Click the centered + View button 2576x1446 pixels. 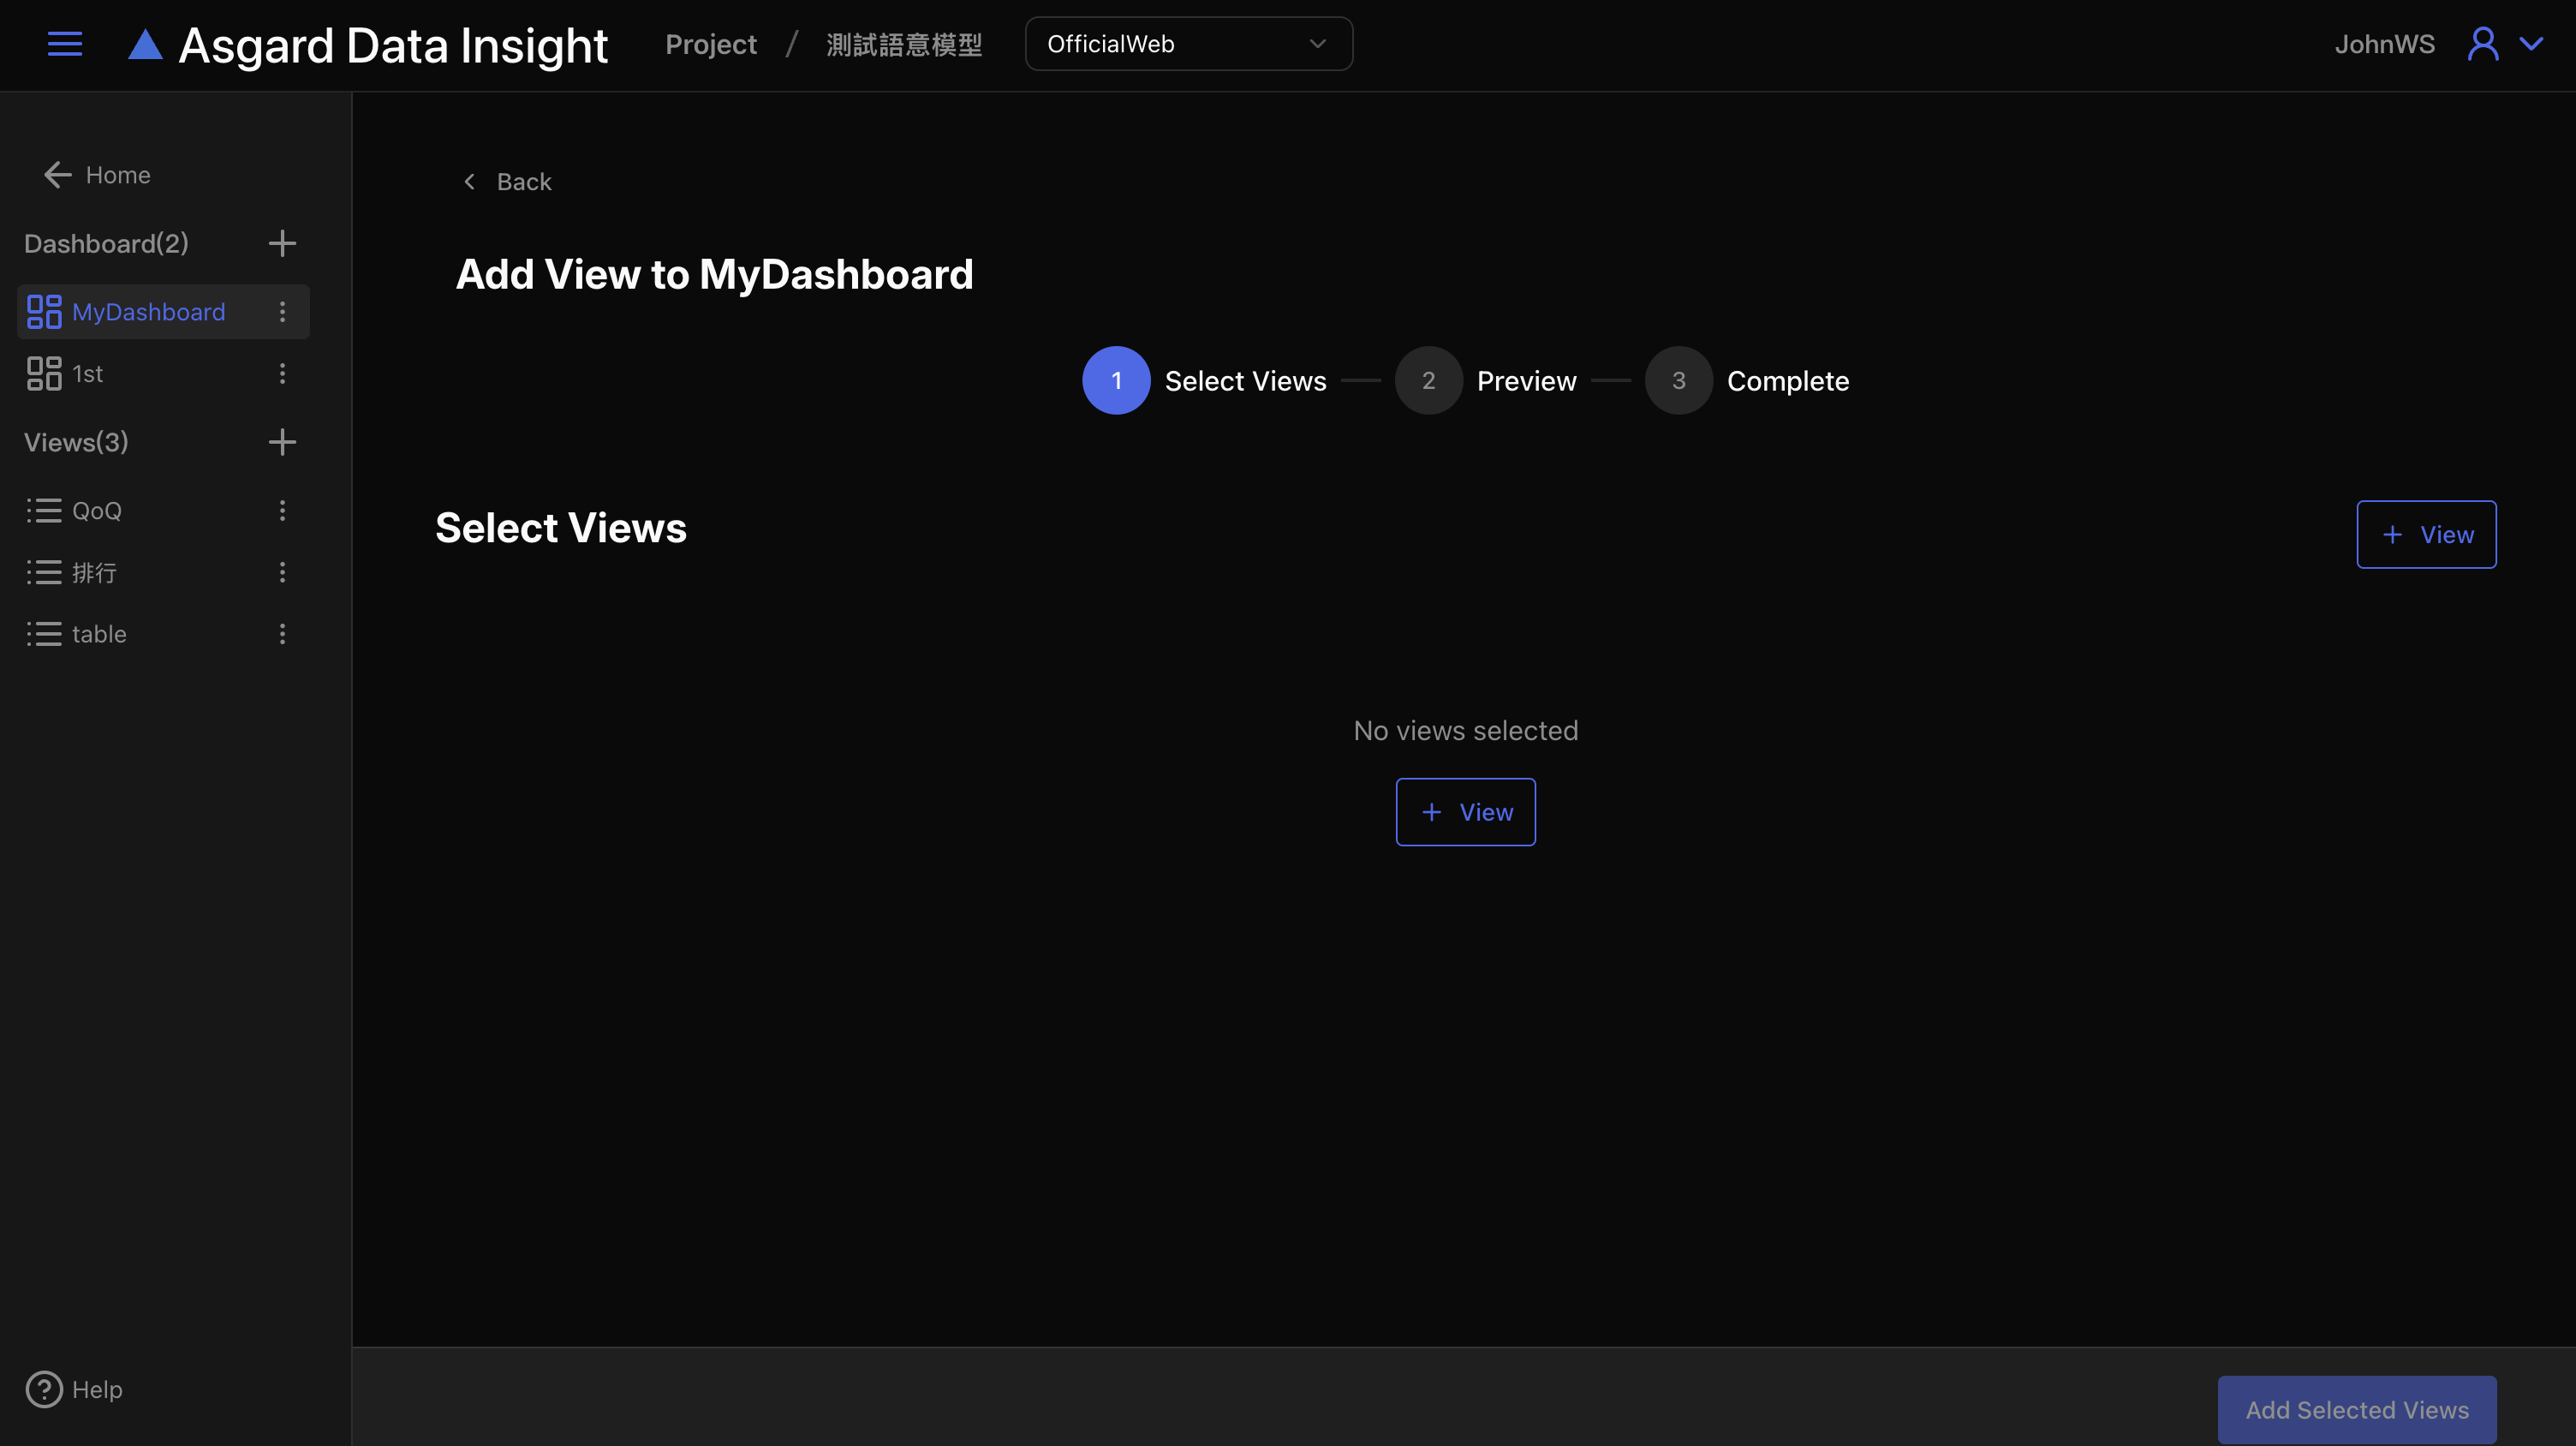pyautogui.click(x=1465, y=812)
